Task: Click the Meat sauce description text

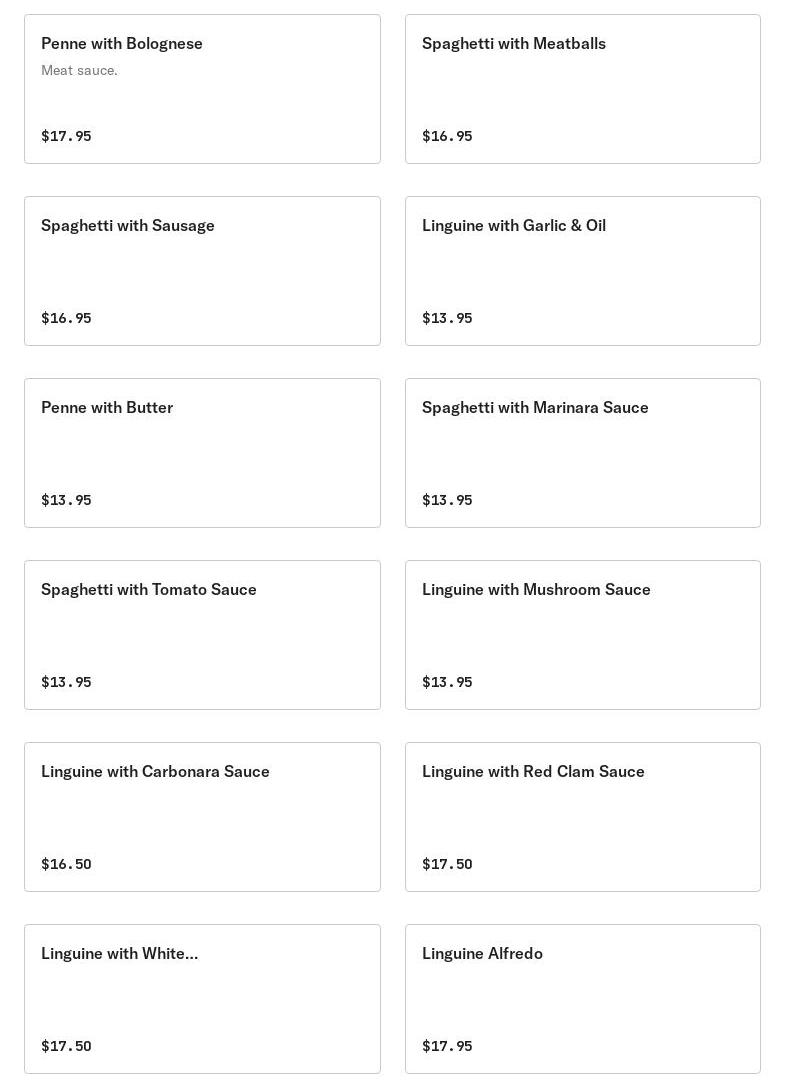Action: point(79,70)
